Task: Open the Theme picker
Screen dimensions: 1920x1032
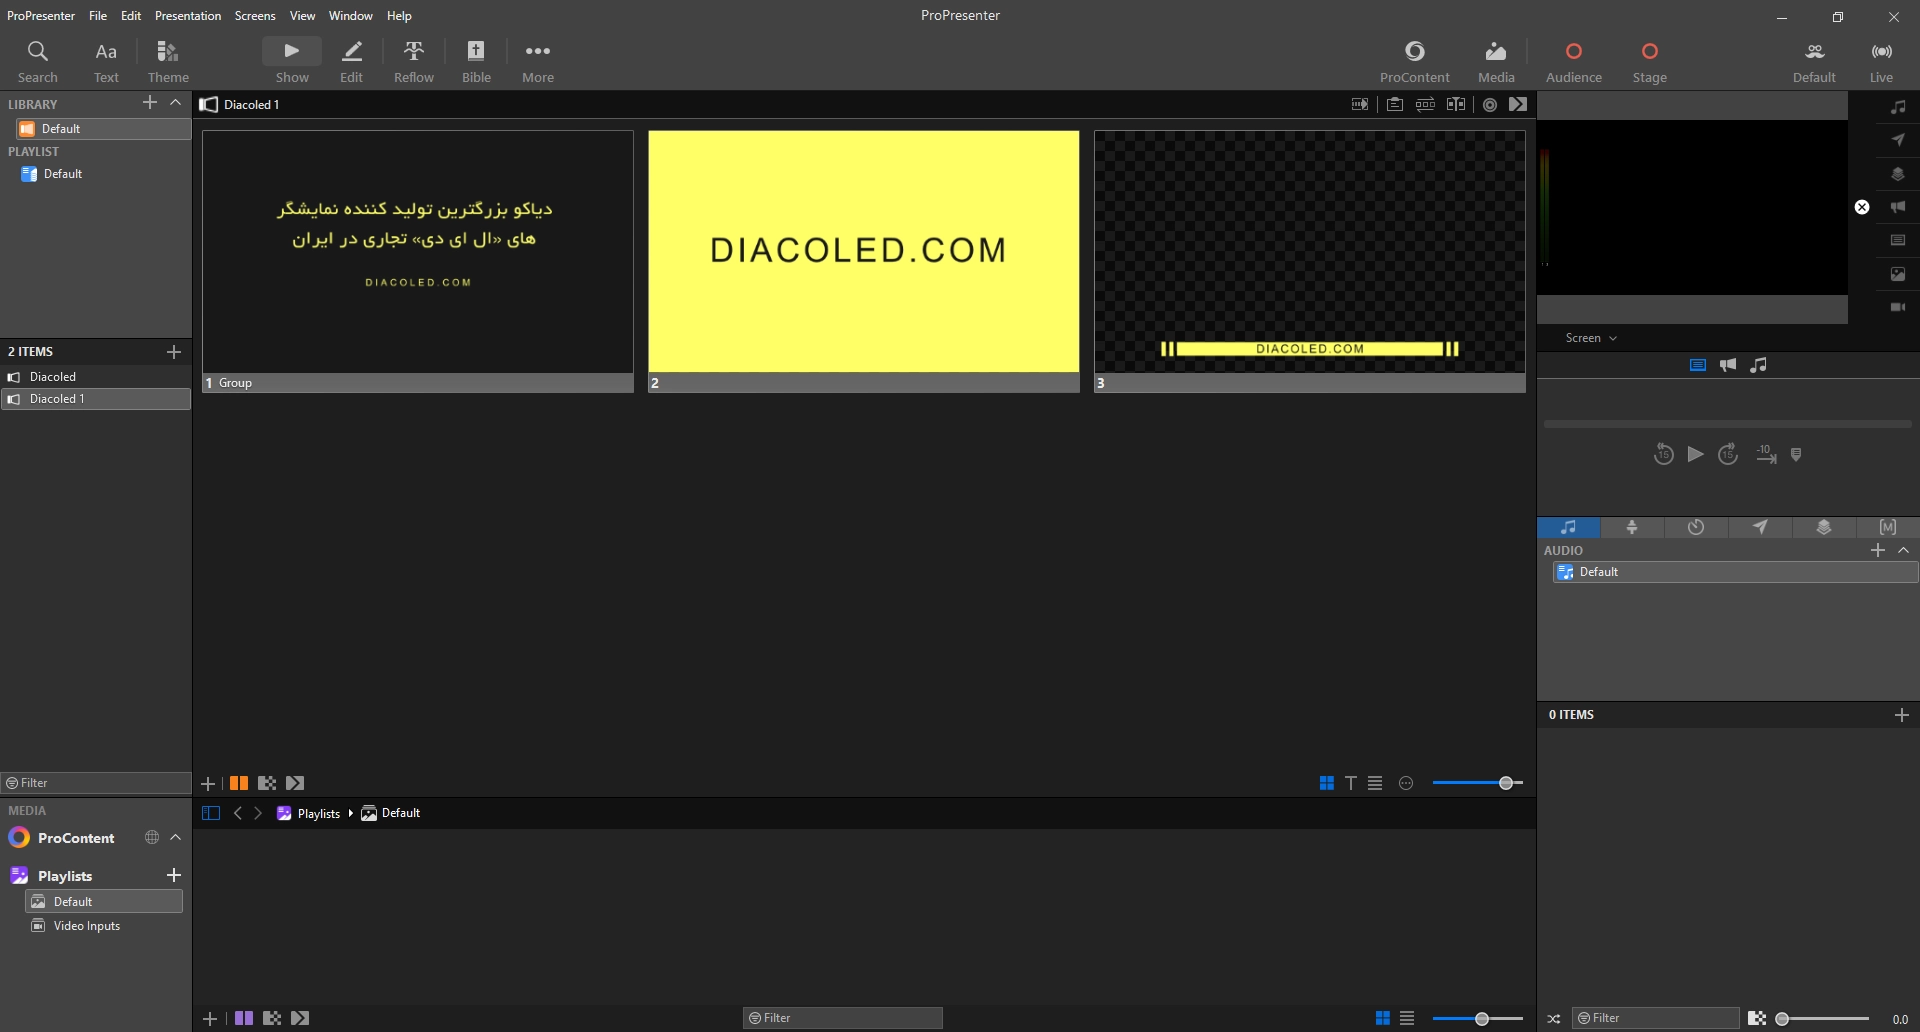Action: (x=168, y=62)
